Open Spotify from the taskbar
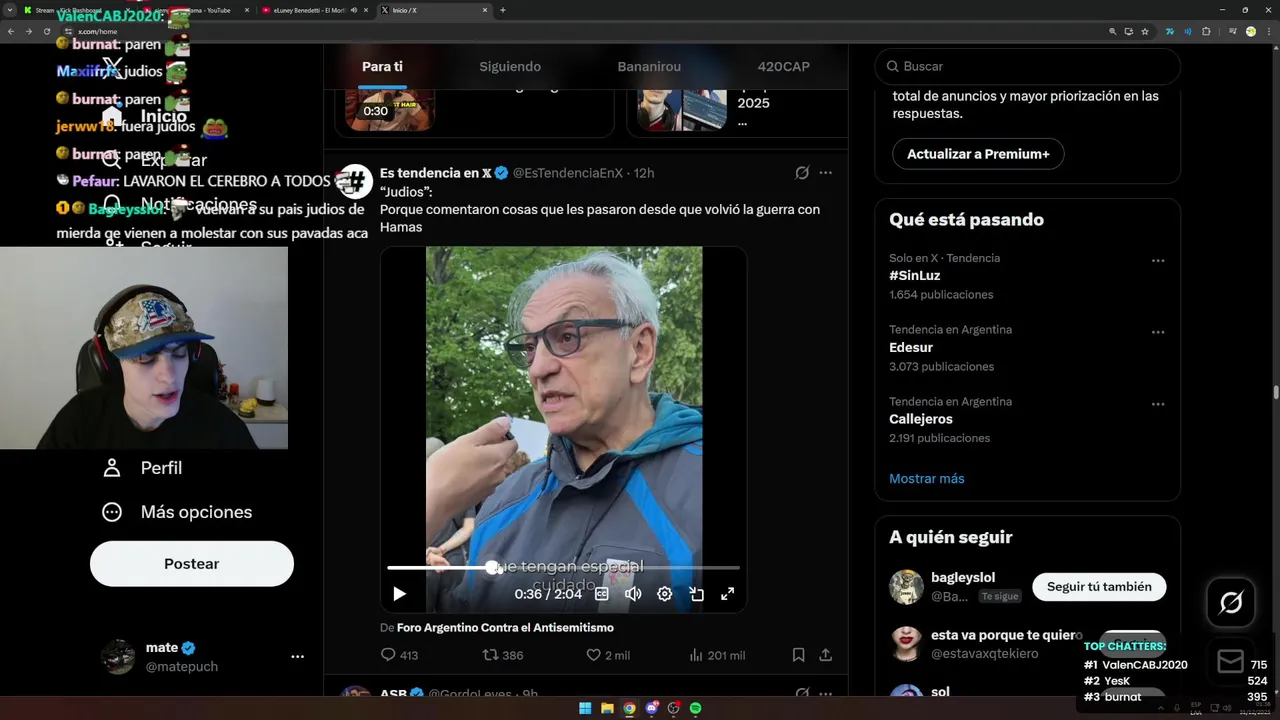The image size is (1280, 720). click(x=695, y=708)
